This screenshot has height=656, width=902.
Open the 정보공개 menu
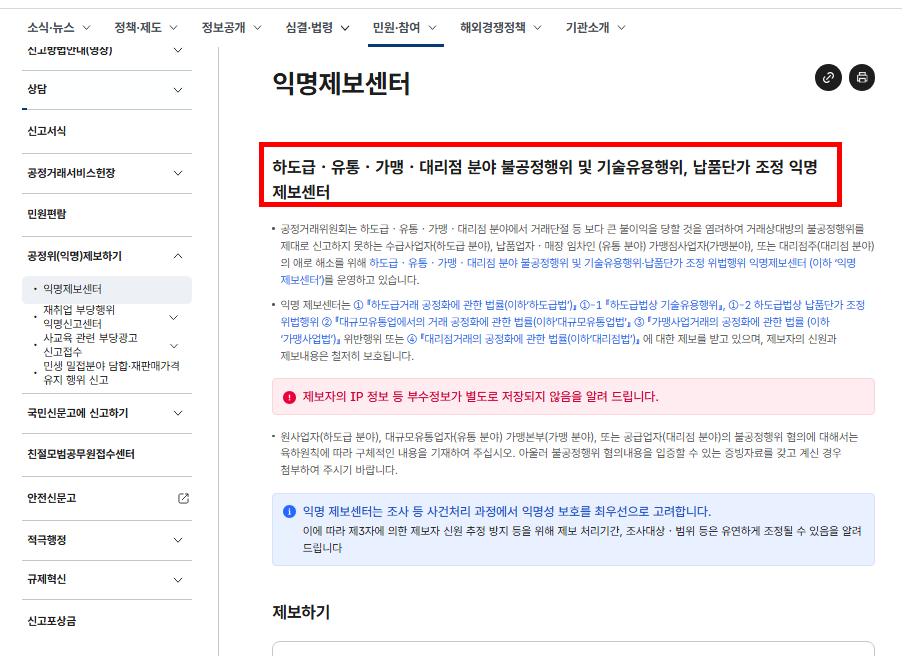231,28
